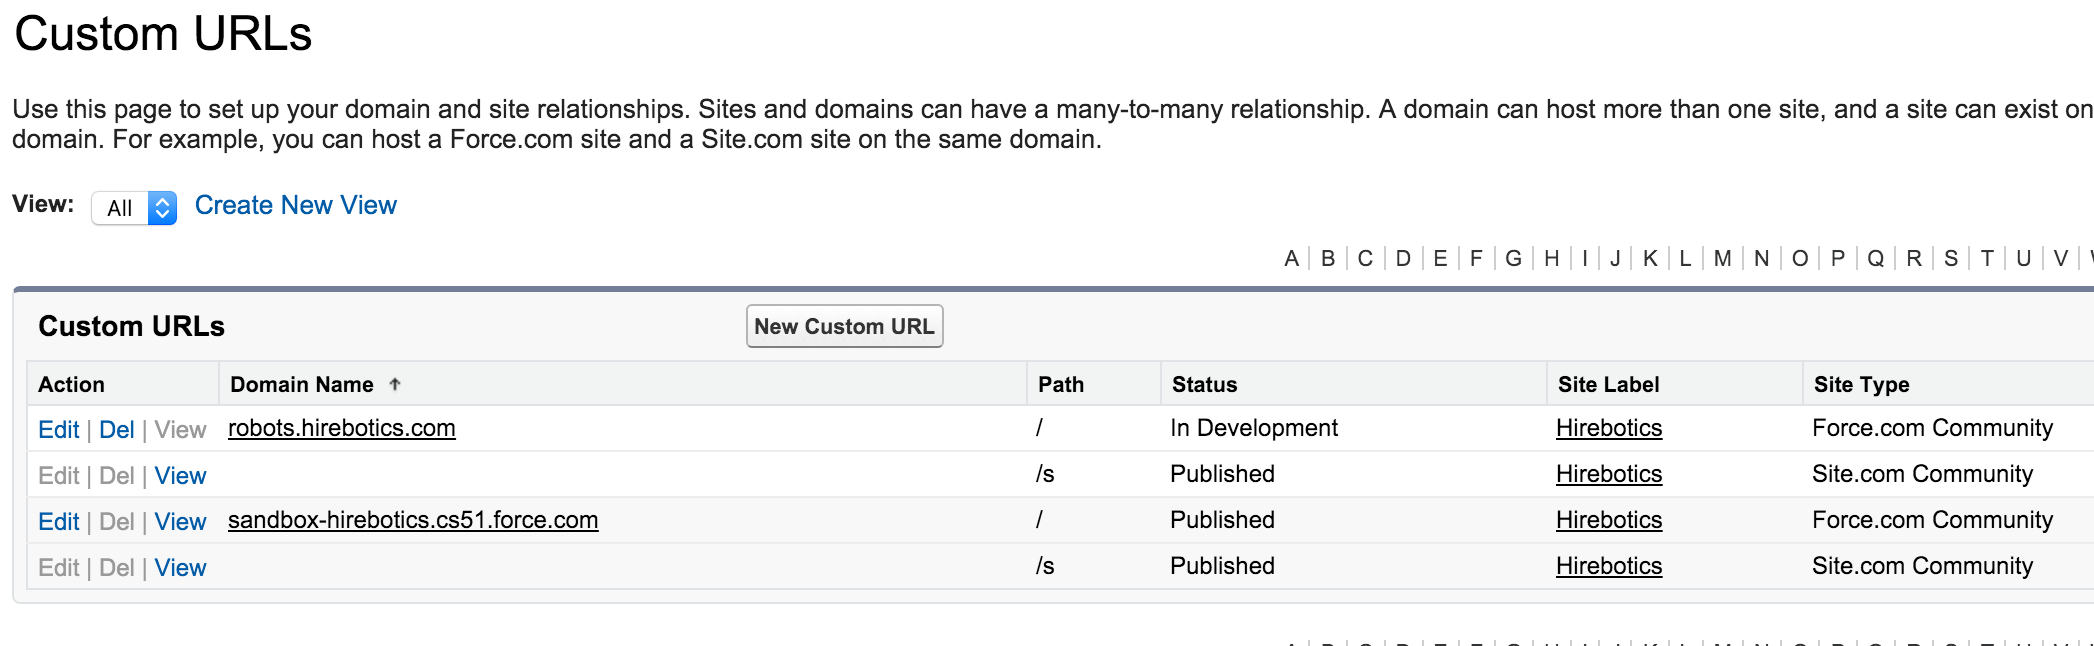This screenshot has width=2094, height=646.
Task: Sort by the Status column header
Action: [1204, 384]
